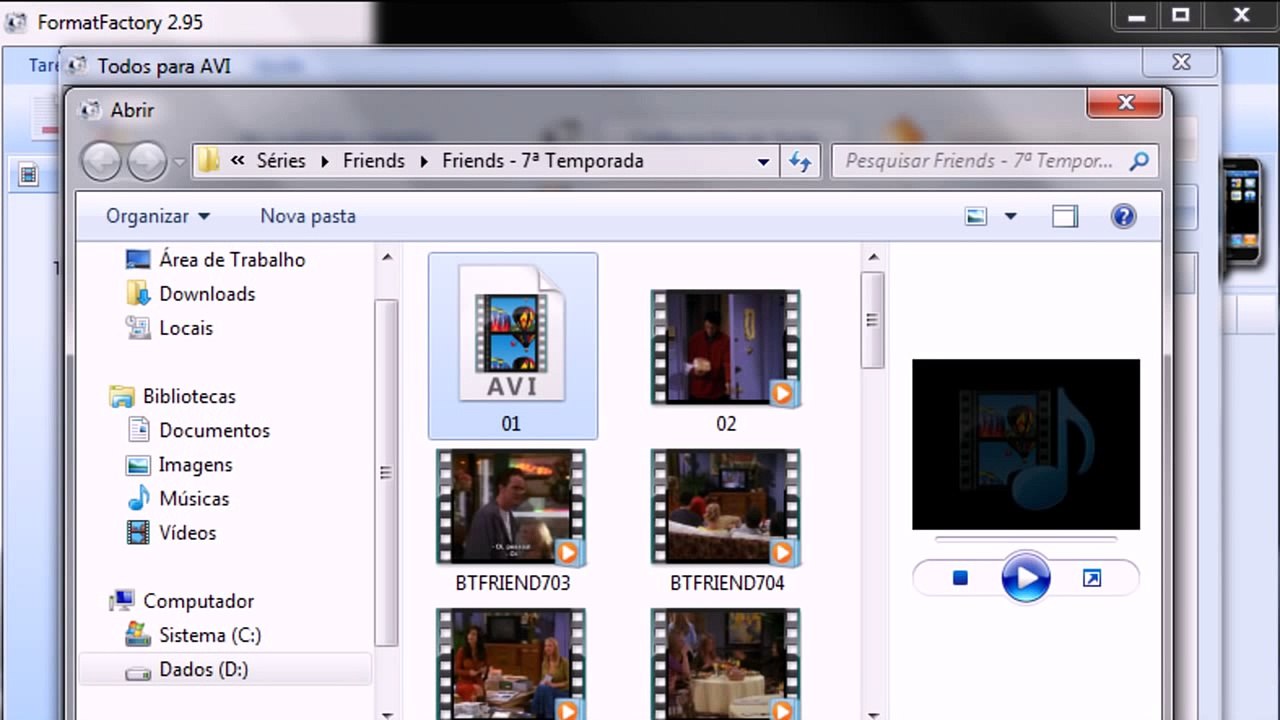Navigate to the Friends breadcrumb folder
Screen dimensions: 1280x720
[374, 161]
